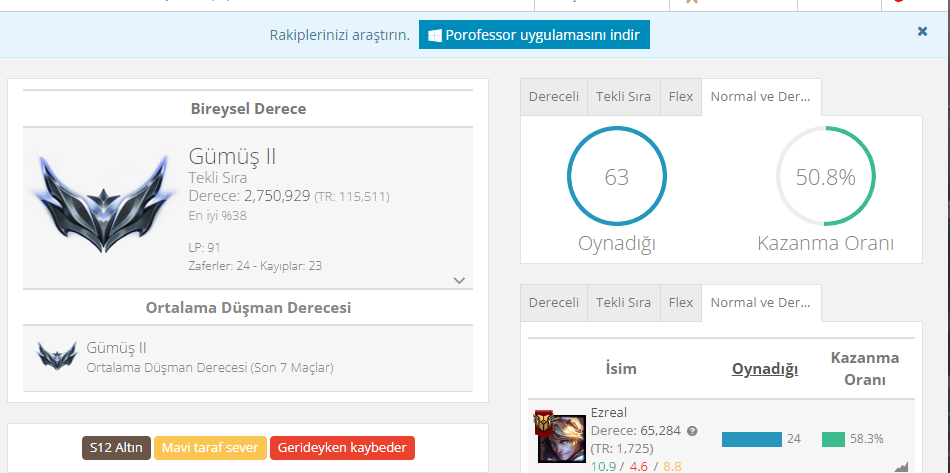
Task: Click the Bireysel Derece heading
Action: [248, 109]
